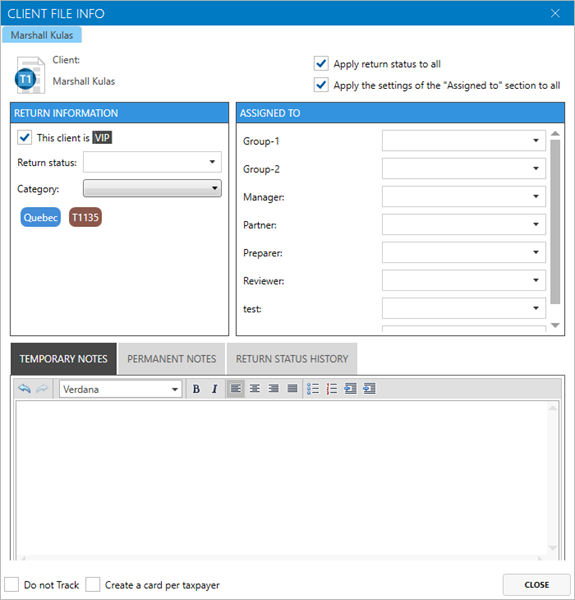Toggle italic formatting in notes editor

[x=215, y=389]
